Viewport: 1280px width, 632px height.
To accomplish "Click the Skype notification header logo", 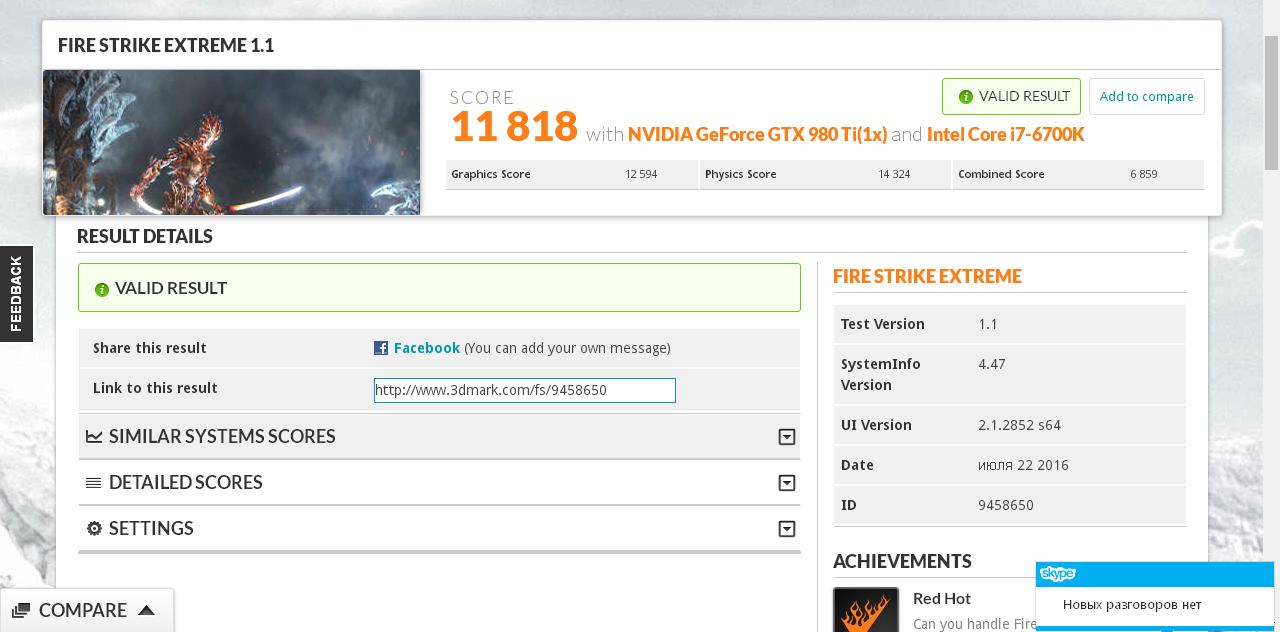I will pos(1057,574).
